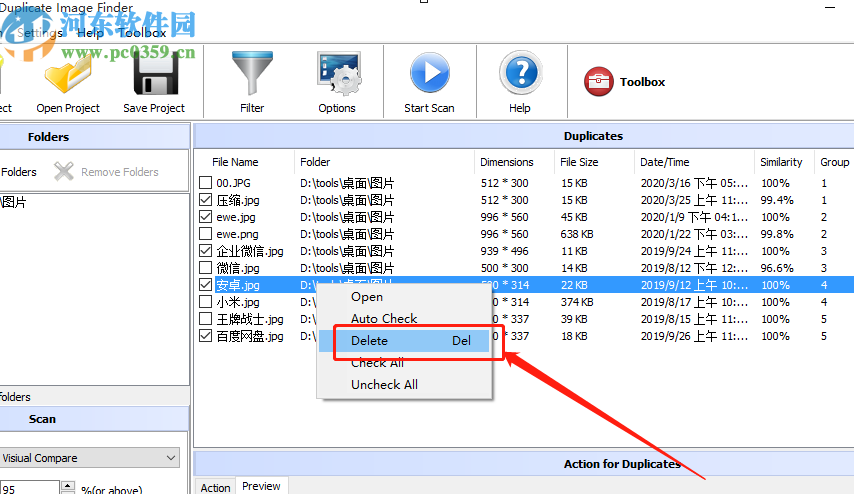Uncheck the 压缩.jpg checkbox
The width and height of the screenshot is (854, 494).
pyautogui.click(x=205, y=199)
